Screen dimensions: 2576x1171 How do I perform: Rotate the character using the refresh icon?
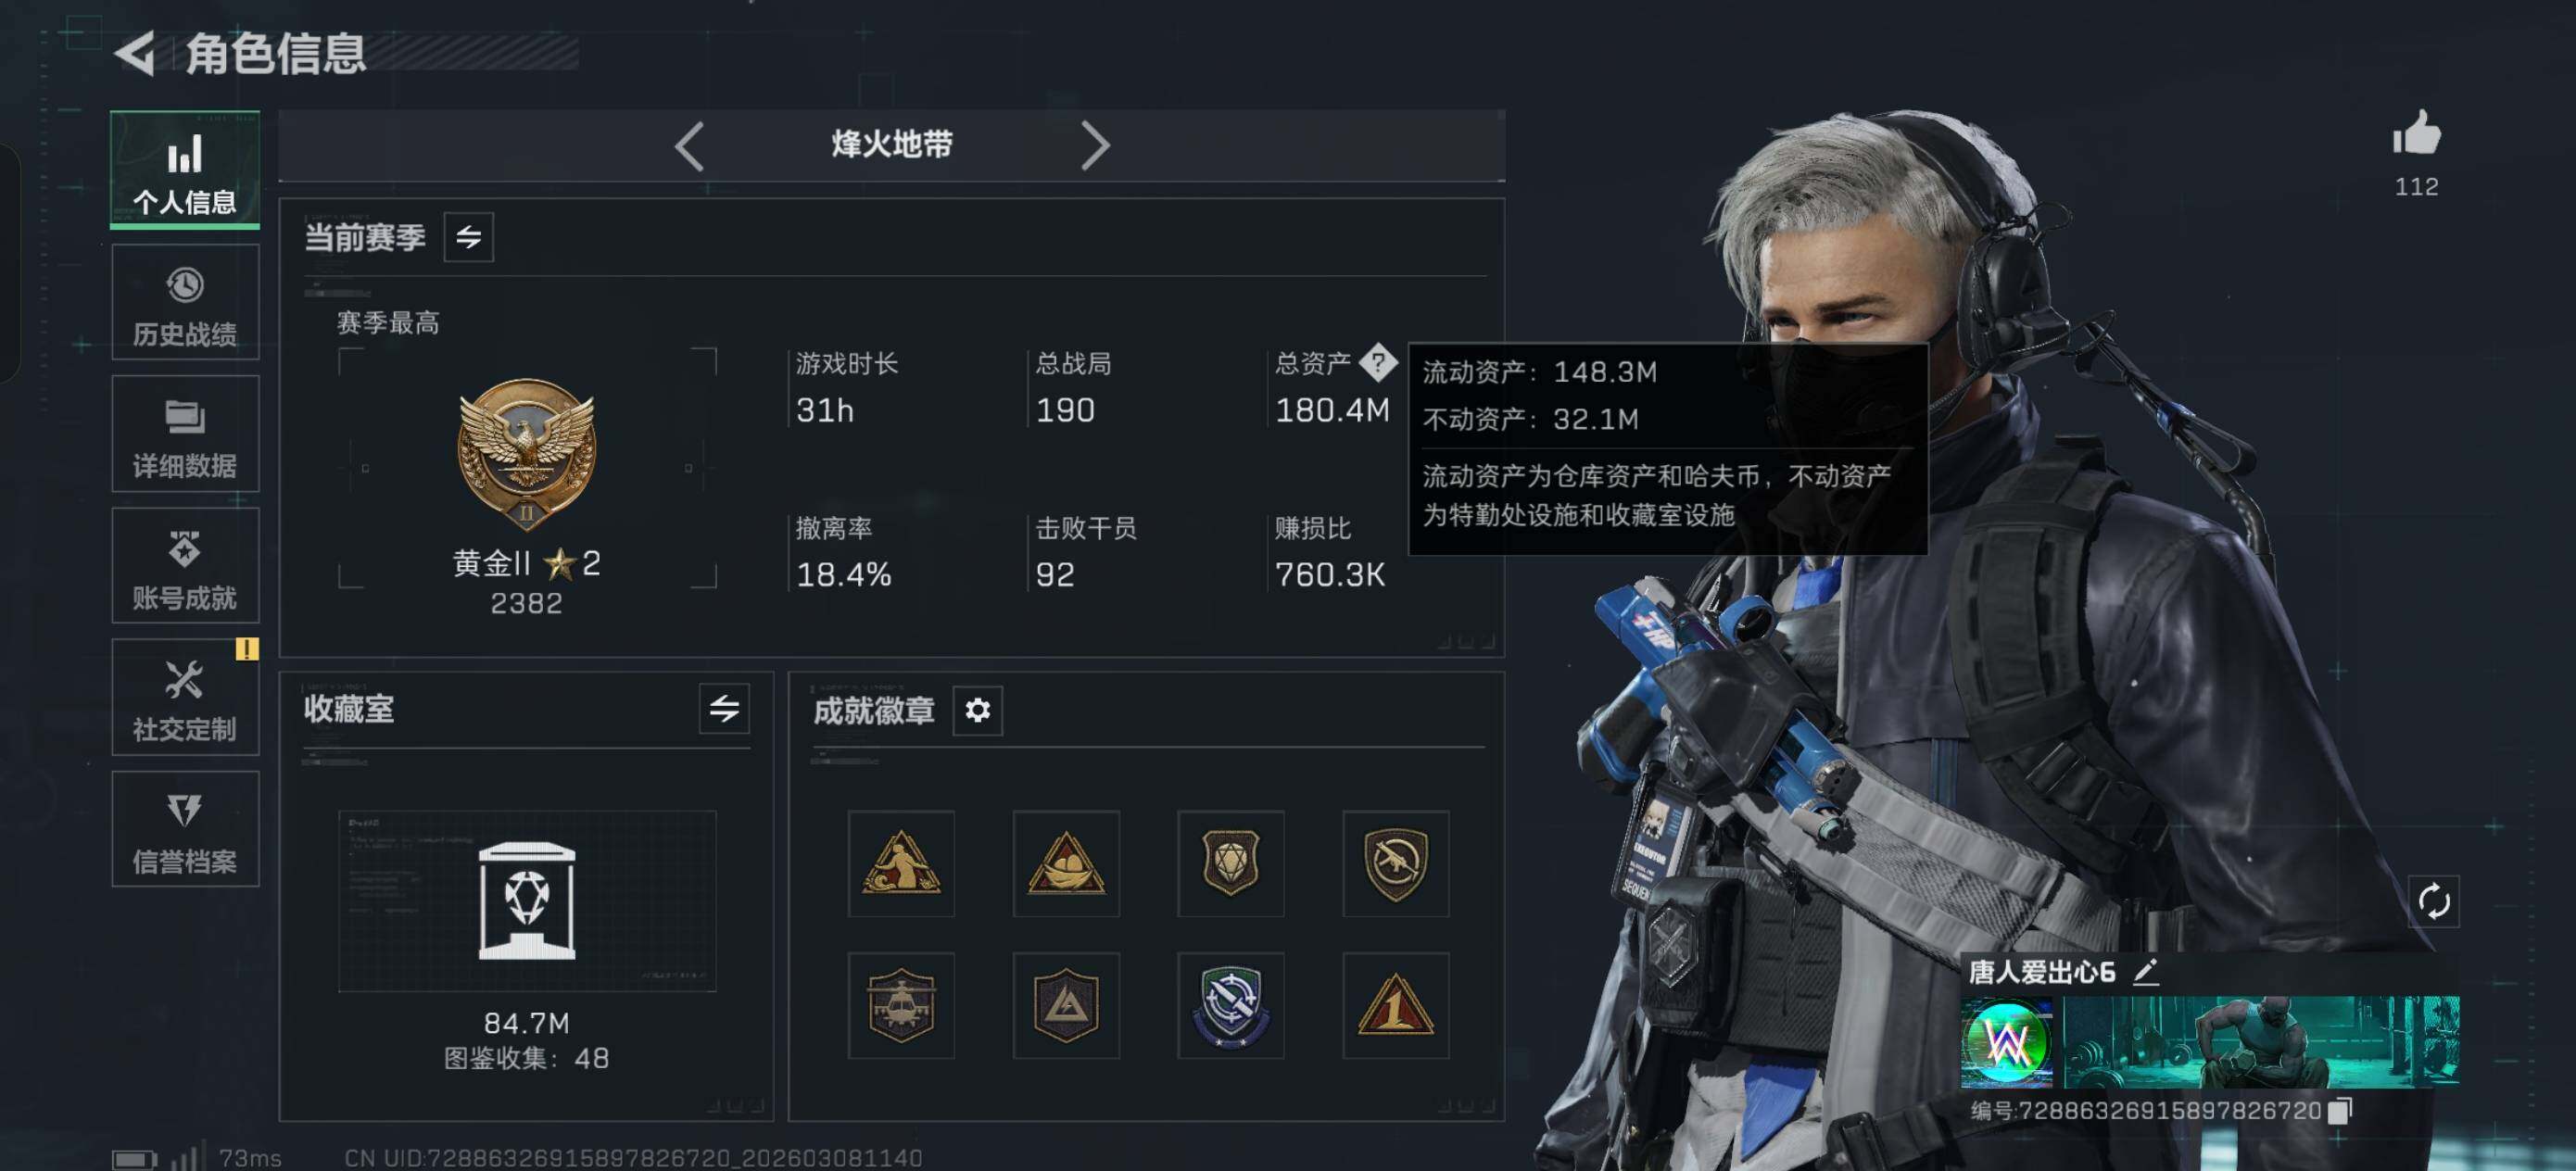2433,901
